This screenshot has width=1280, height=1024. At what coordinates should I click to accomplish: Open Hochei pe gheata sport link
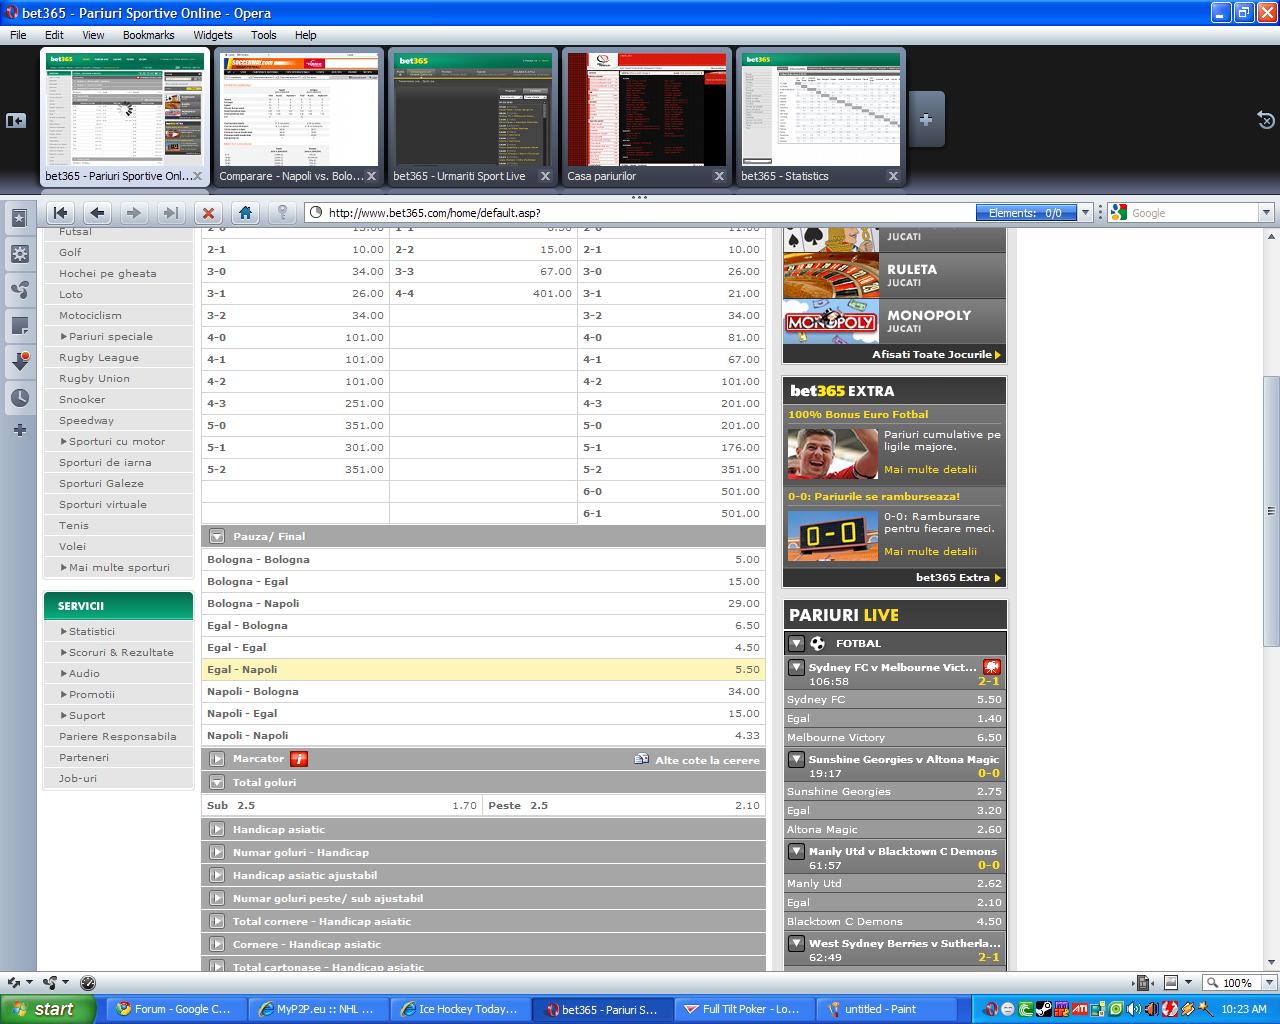[107, 273]
